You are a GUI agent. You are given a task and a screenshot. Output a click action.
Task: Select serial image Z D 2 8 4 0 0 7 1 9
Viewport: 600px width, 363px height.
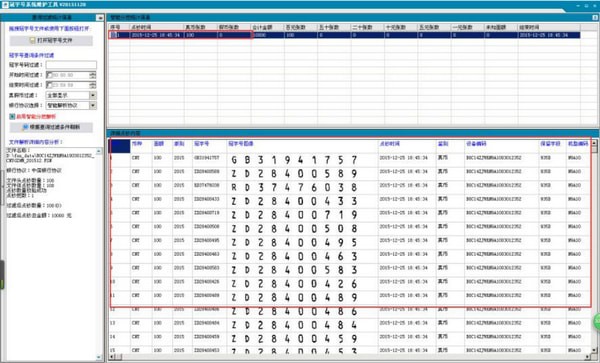coord(294,215)
